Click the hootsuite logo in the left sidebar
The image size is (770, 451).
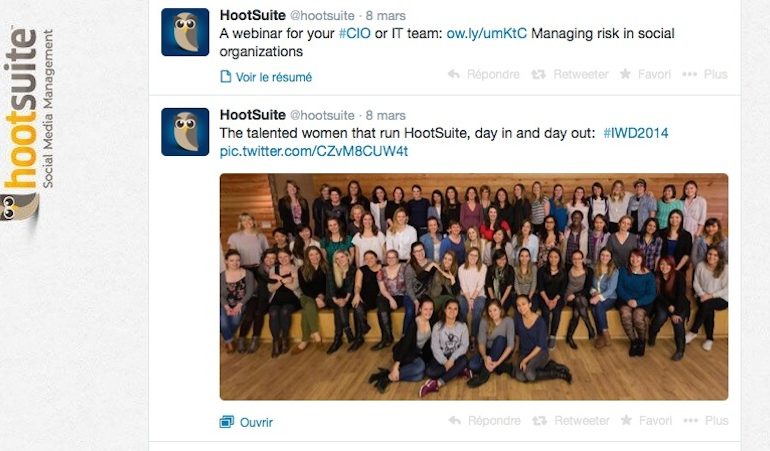(26, 125)
